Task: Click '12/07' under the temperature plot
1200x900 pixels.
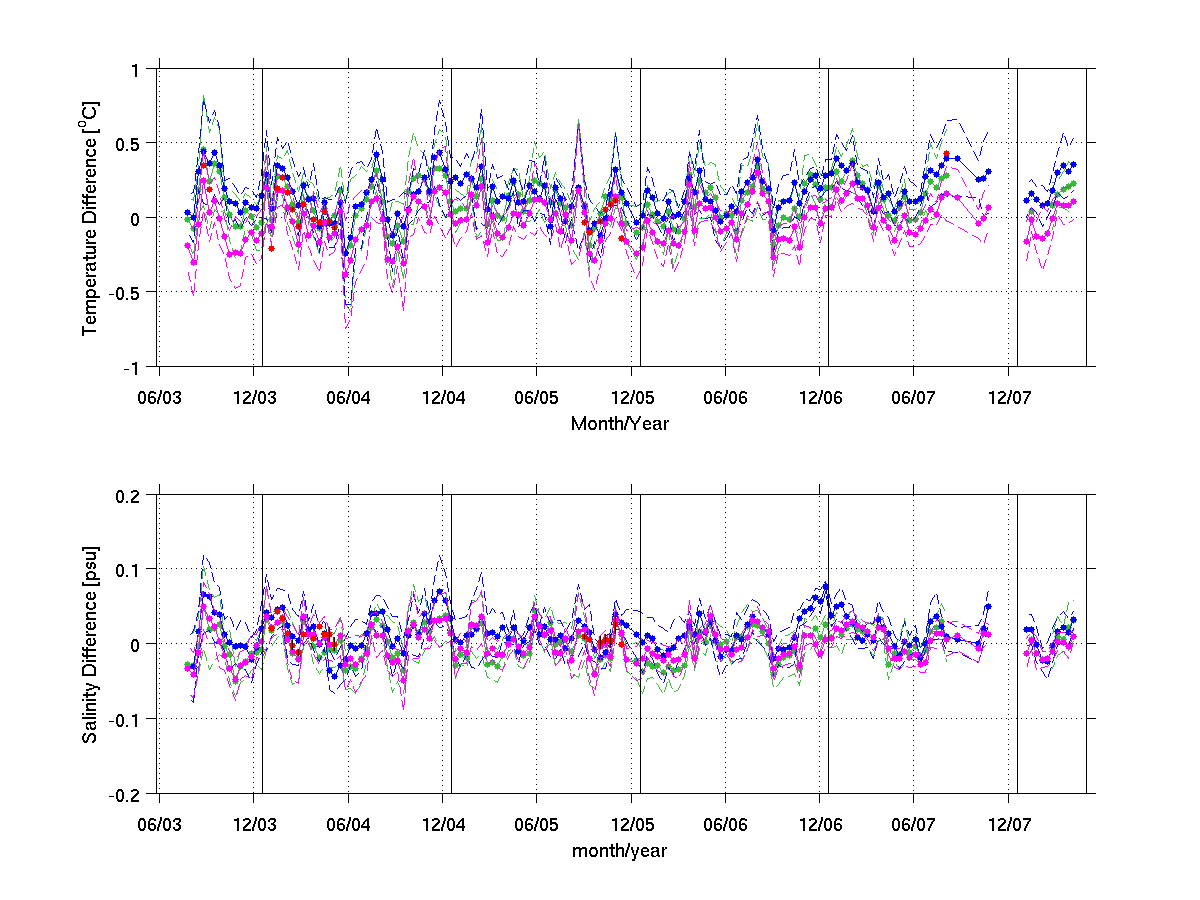Action: [x=1008, y=398]
